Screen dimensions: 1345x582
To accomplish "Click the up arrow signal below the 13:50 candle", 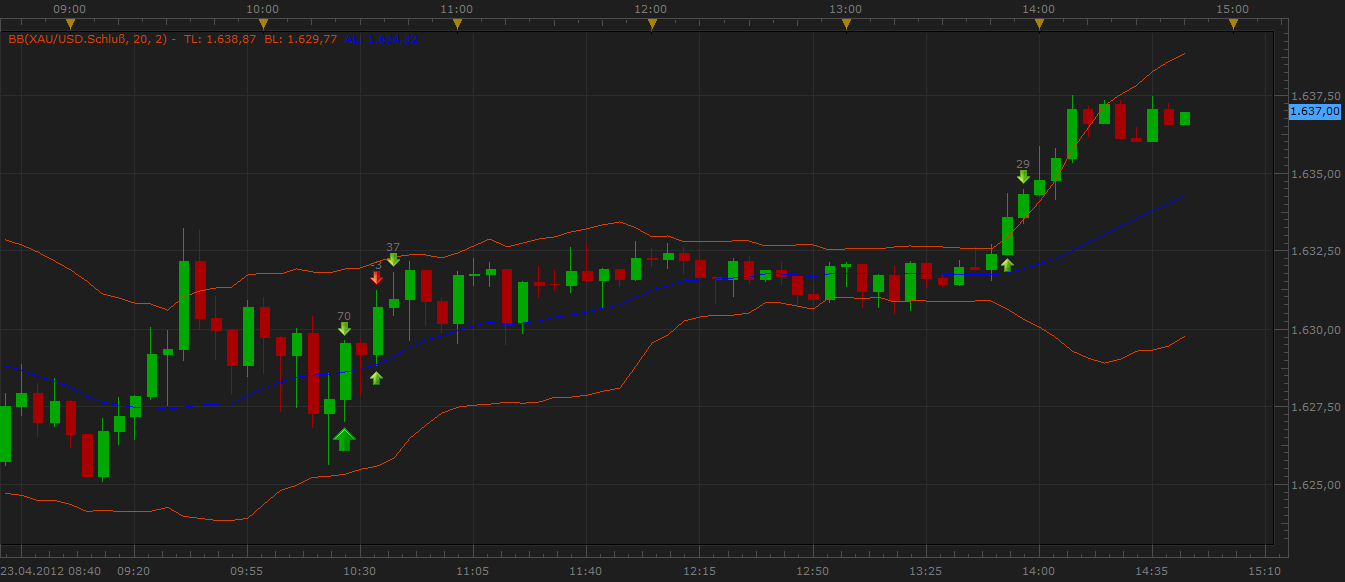I will 1007,265.
